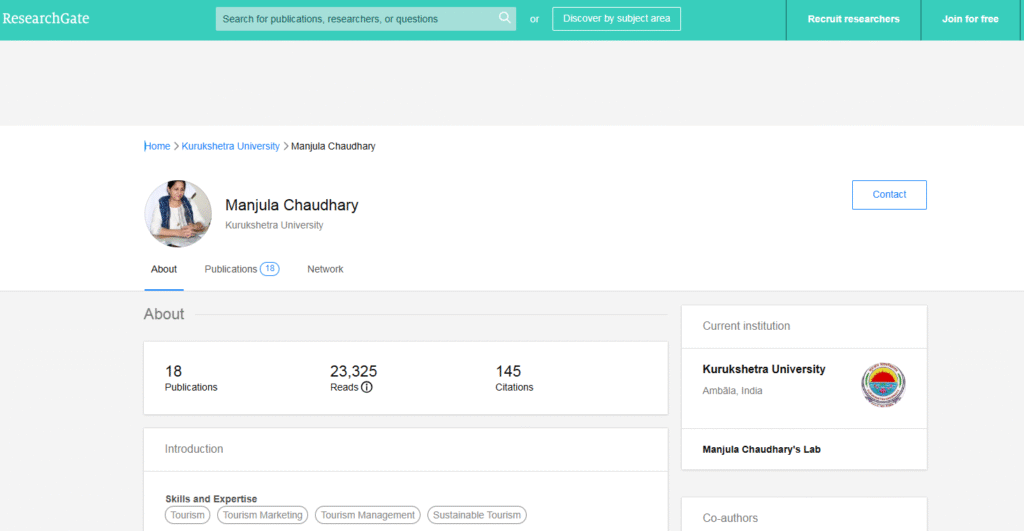Open the Reads info icon
Screen dimensions: 1024x531
367,387
